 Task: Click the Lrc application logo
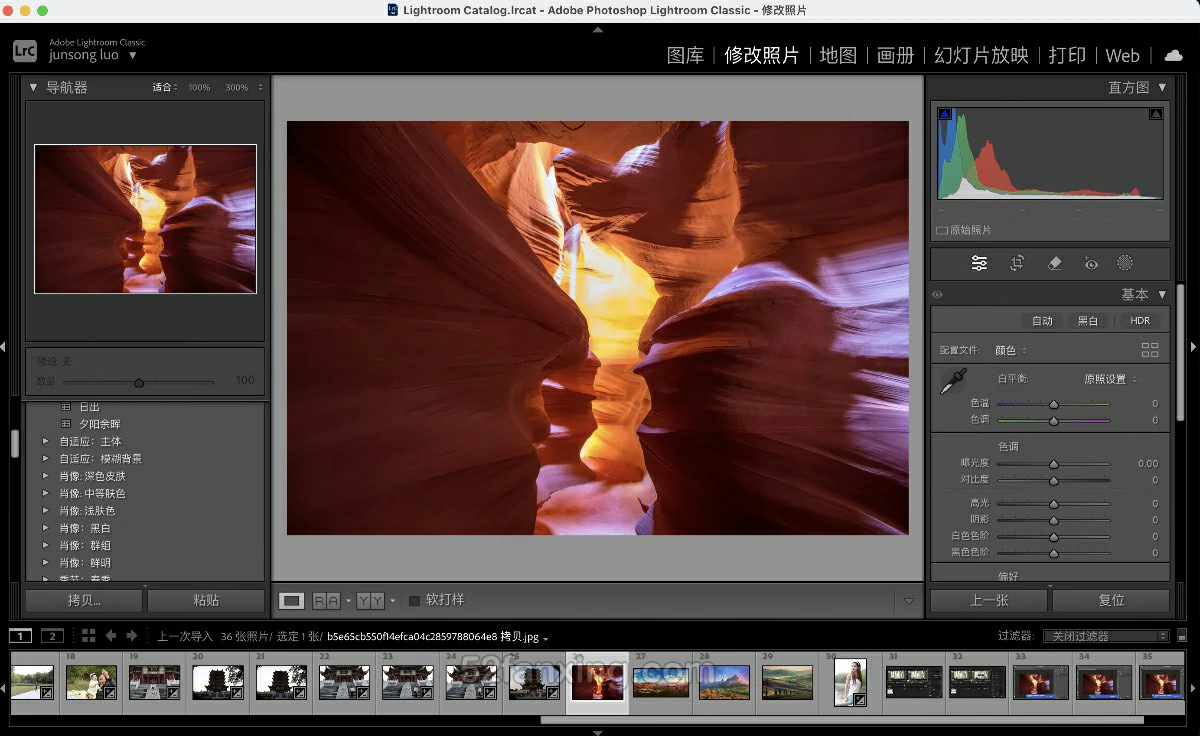click(x=26, y=50)
